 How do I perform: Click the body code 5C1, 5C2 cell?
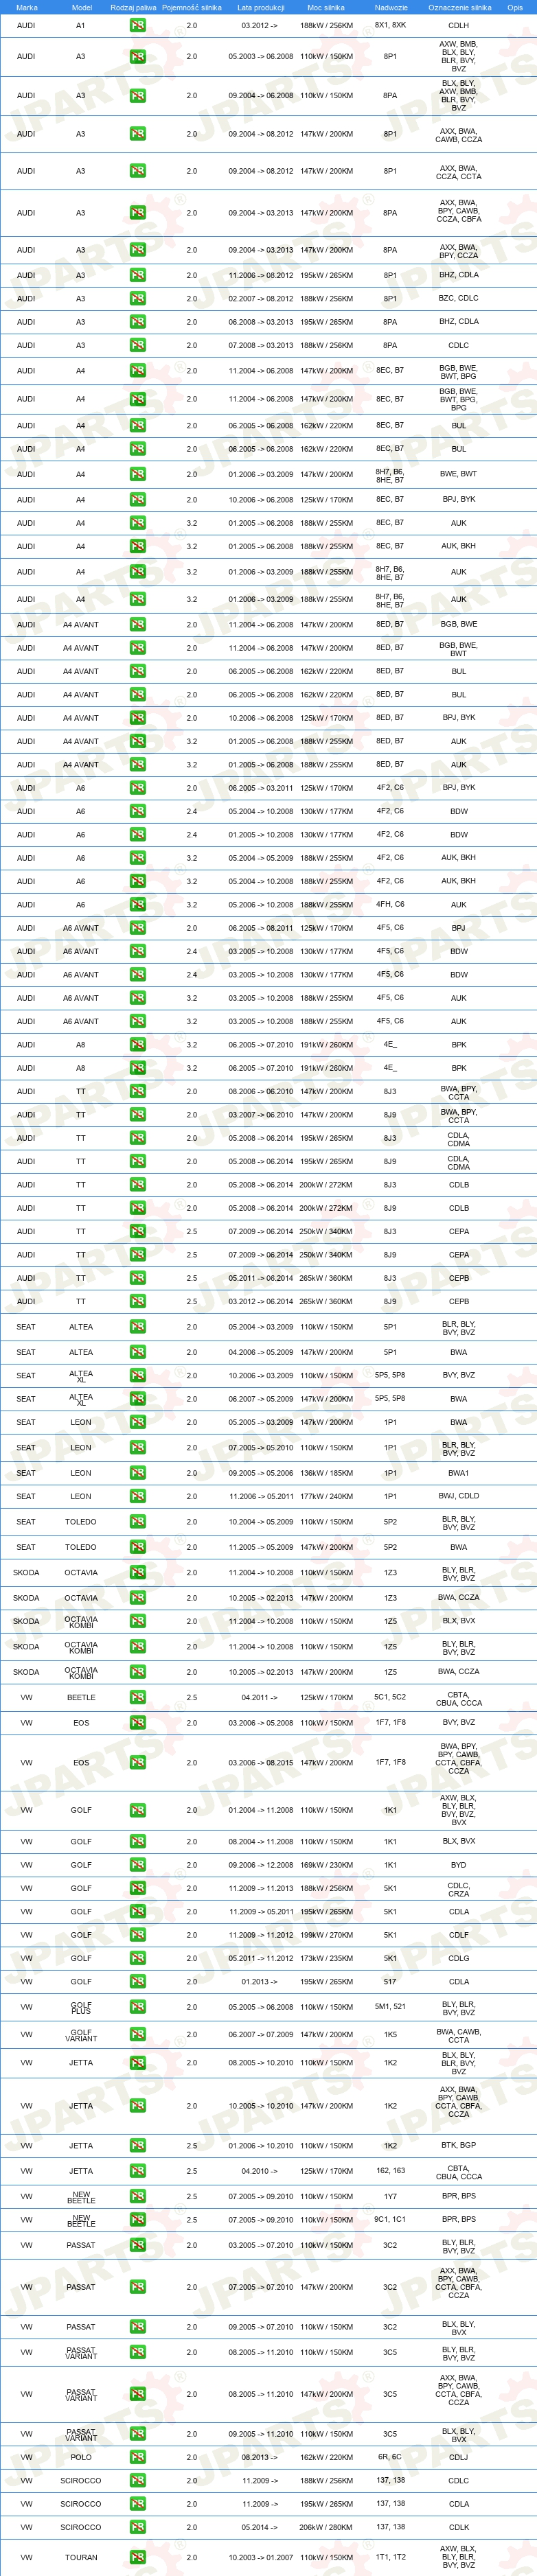tap(390, 1697)
